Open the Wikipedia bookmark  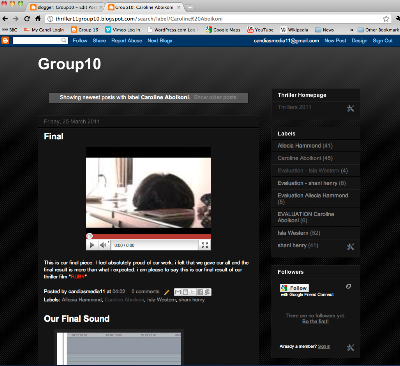point(294,30)
